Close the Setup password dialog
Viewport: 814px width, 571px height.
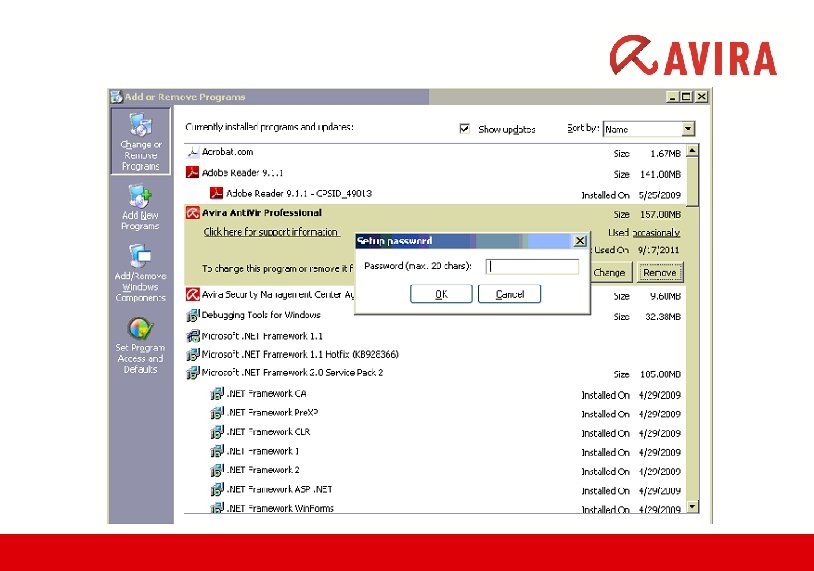point(580,241)
